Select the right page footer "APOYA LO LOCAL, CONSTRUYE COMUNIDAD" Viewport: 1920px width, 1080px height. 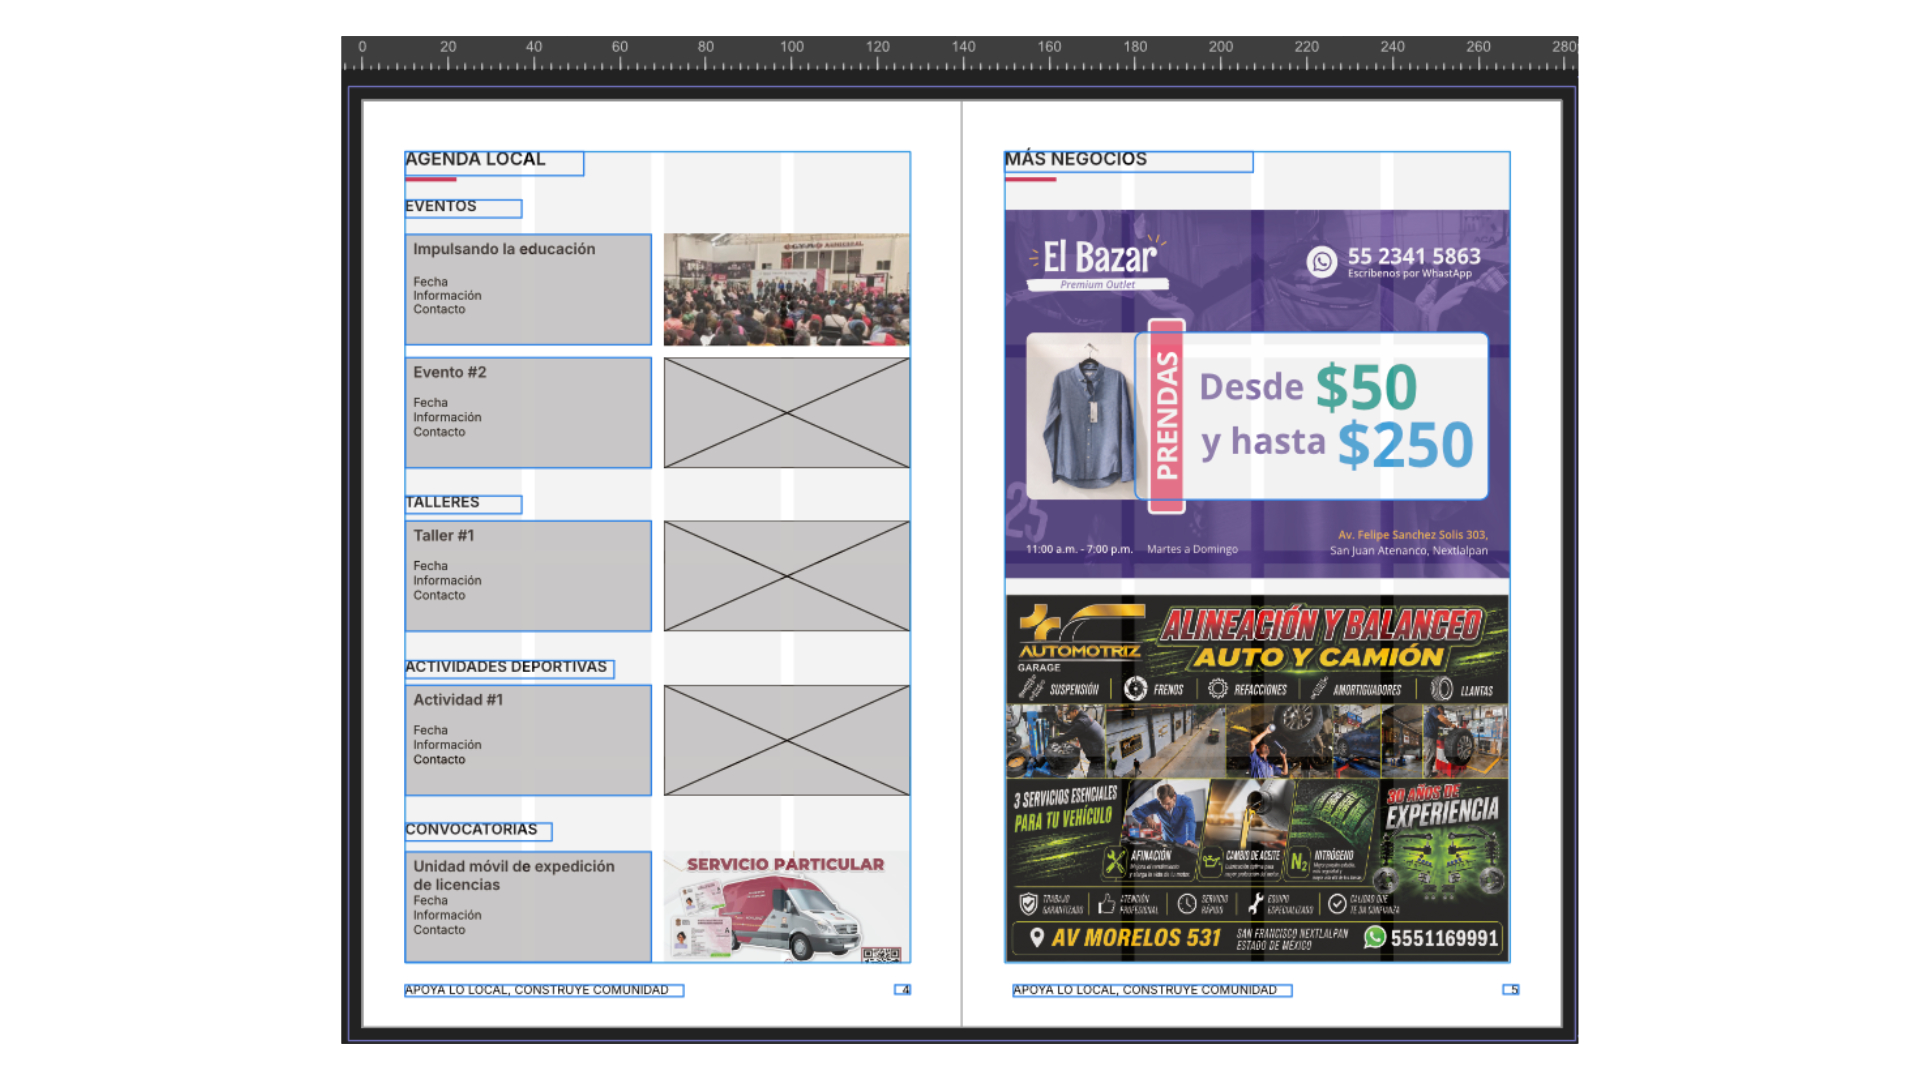(x=1152, y=990)
